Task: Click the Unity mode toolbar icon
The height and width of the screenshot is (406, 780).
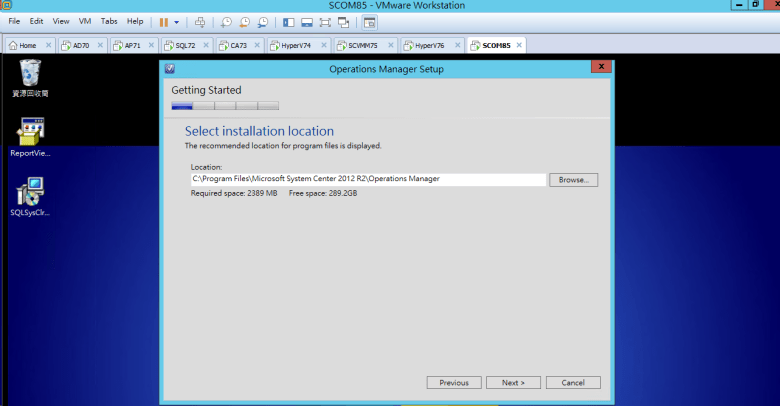Action: (x=343, y=21)
